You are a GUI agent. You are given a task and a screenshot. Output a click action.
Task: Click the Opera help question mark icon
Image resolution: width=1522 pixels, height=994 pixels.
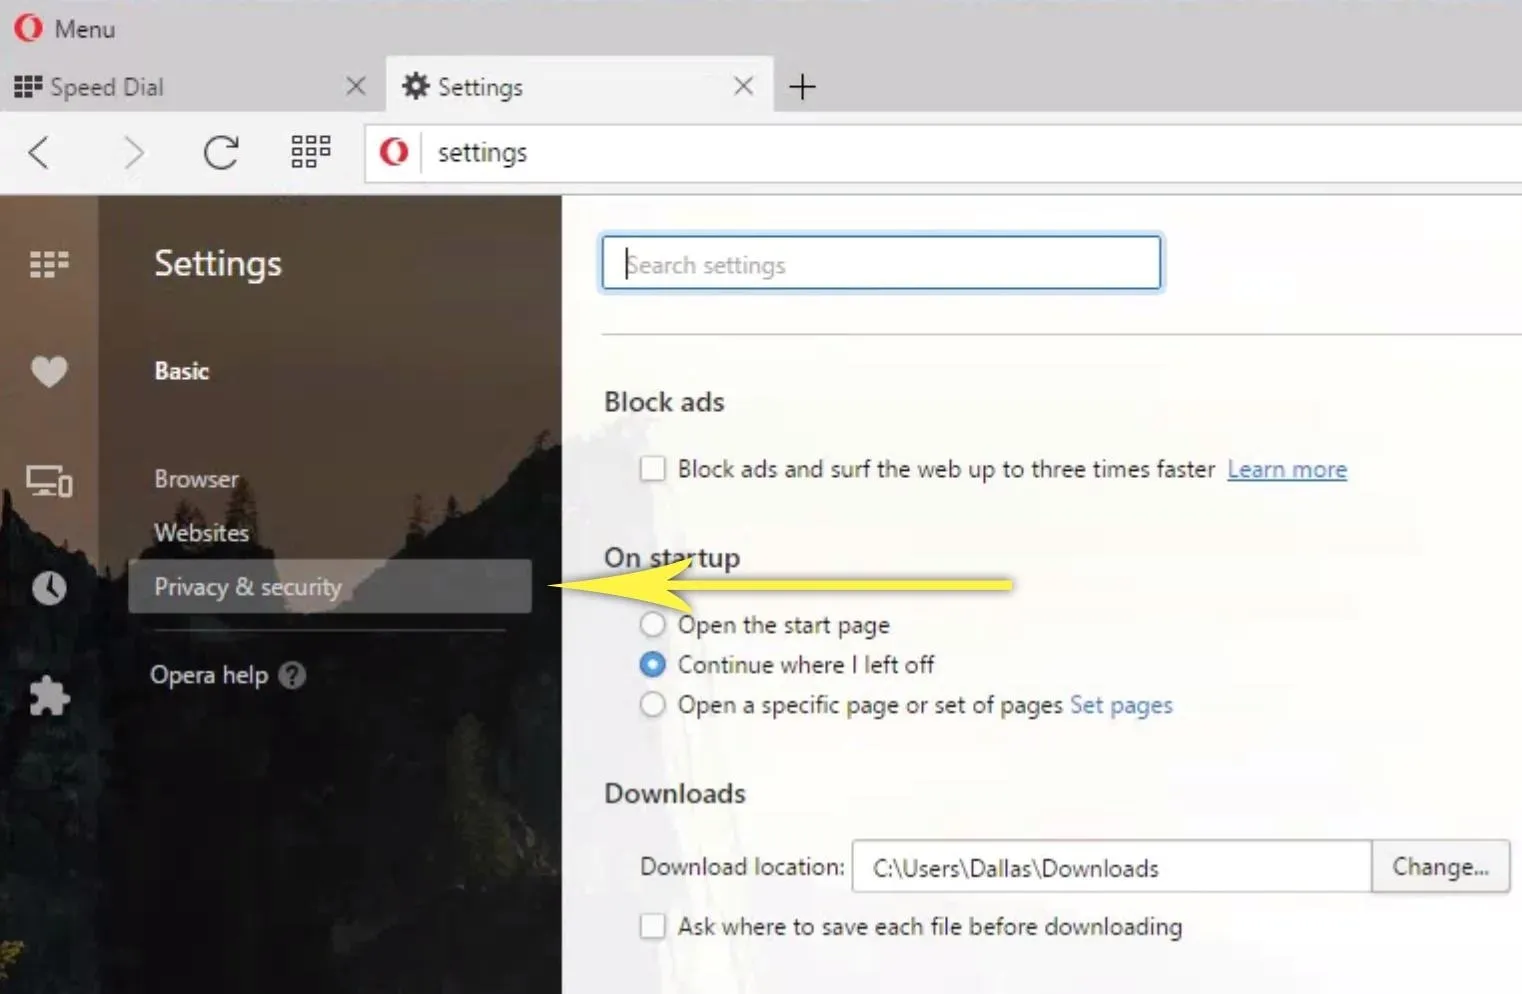(292, 676)
